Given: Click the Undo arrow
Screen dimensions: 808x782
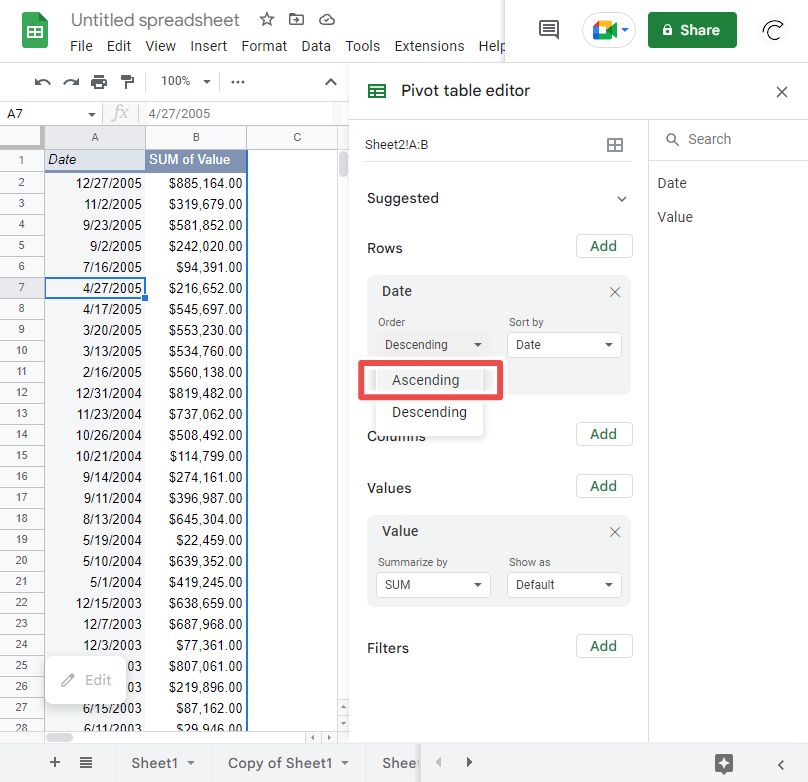Looking at the screenshot, I should coord(42,82).
